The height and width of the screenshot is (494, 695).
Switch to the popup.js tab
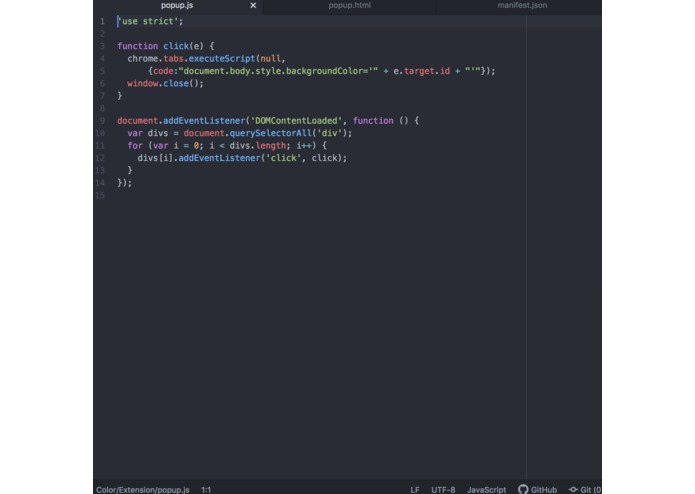point(177,5)
